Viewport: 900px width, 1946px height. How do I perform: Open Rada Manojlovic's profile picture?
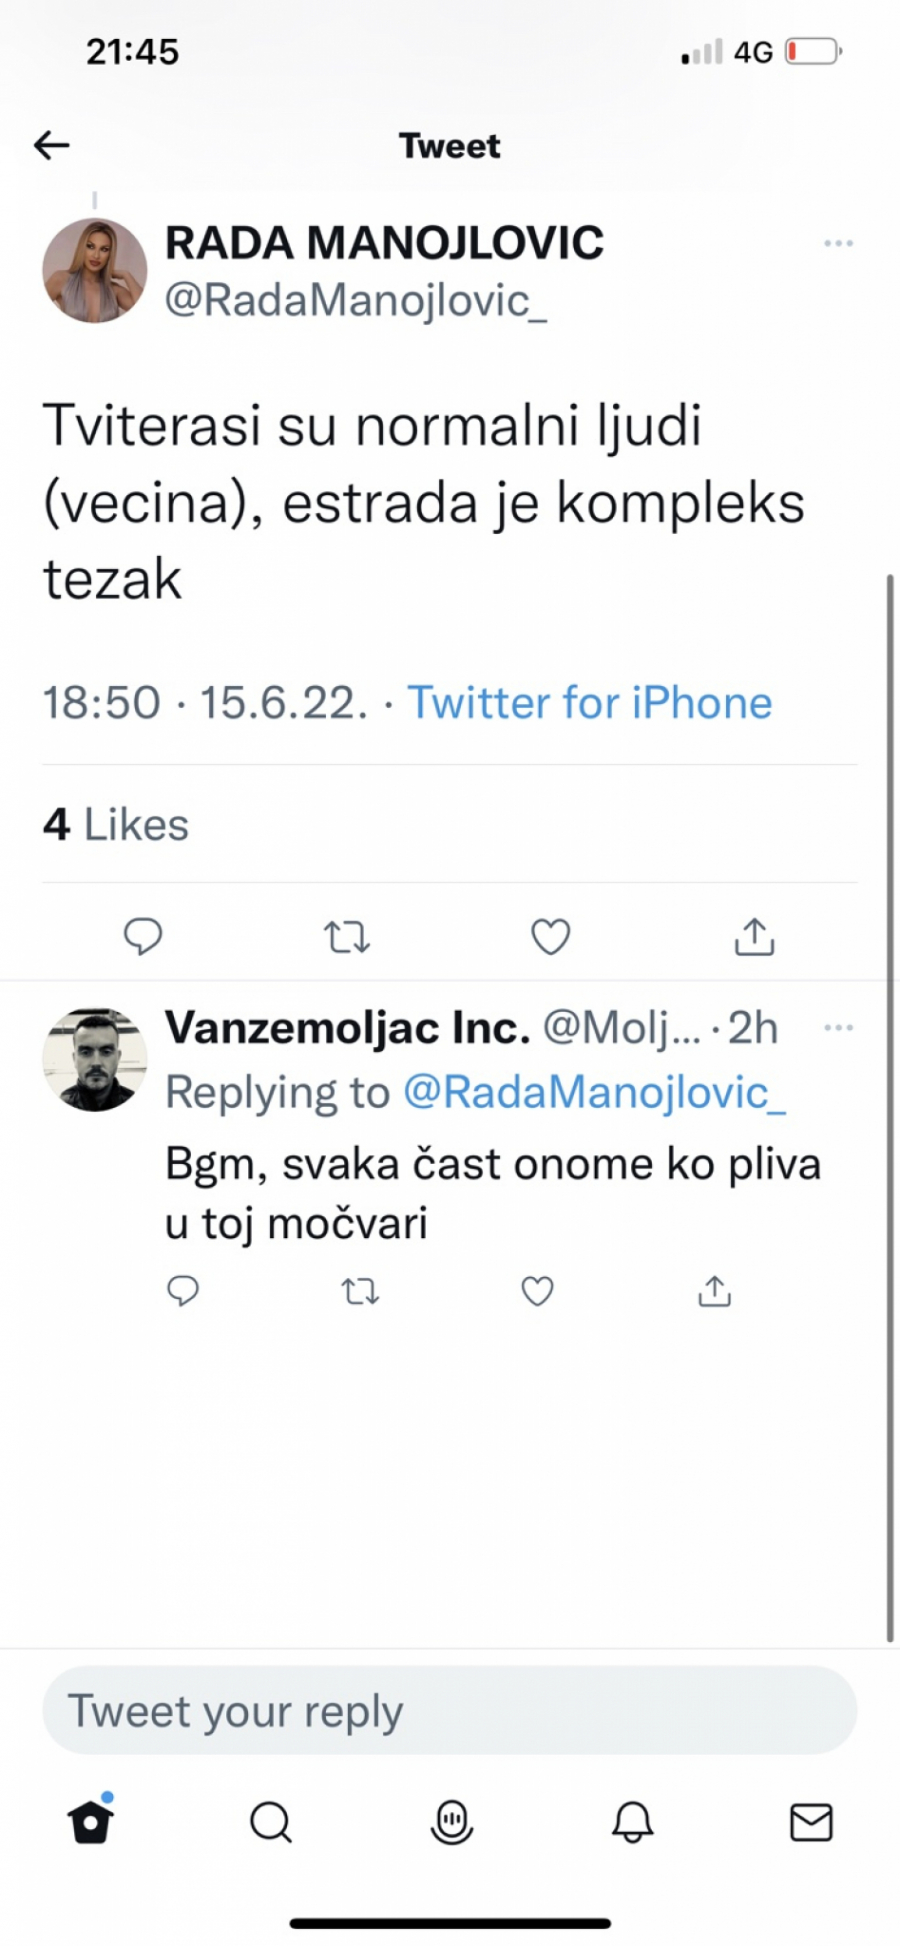(94, 271)
